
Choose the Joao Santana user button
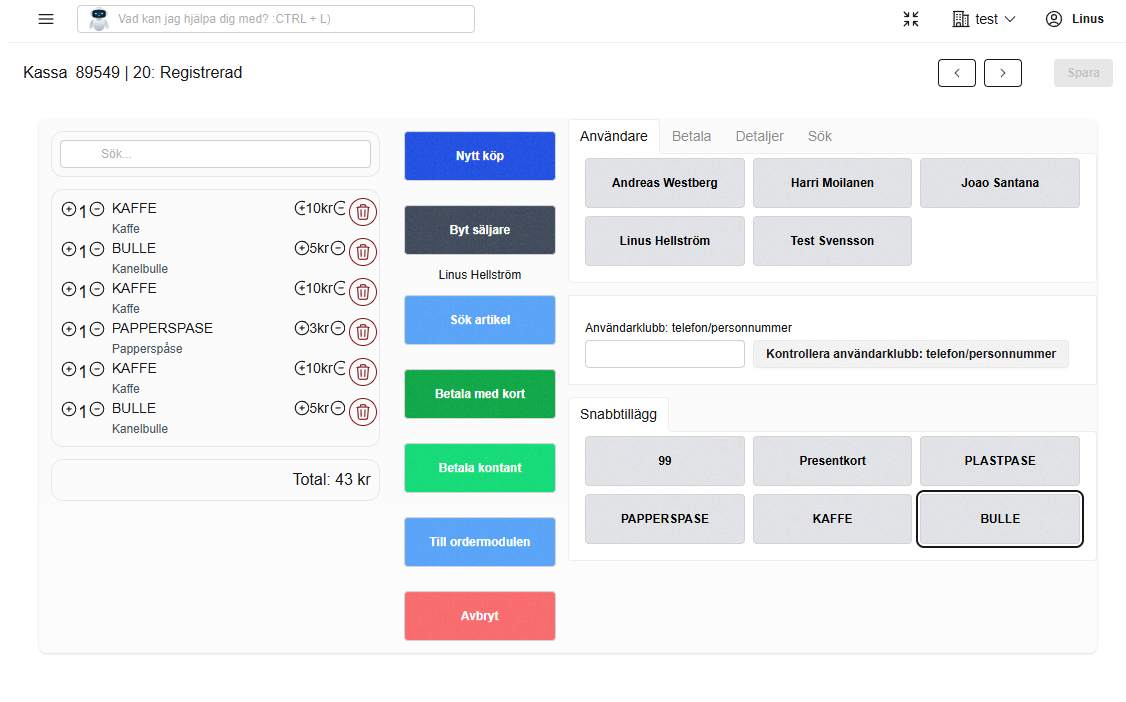[x=1000, y=183]
